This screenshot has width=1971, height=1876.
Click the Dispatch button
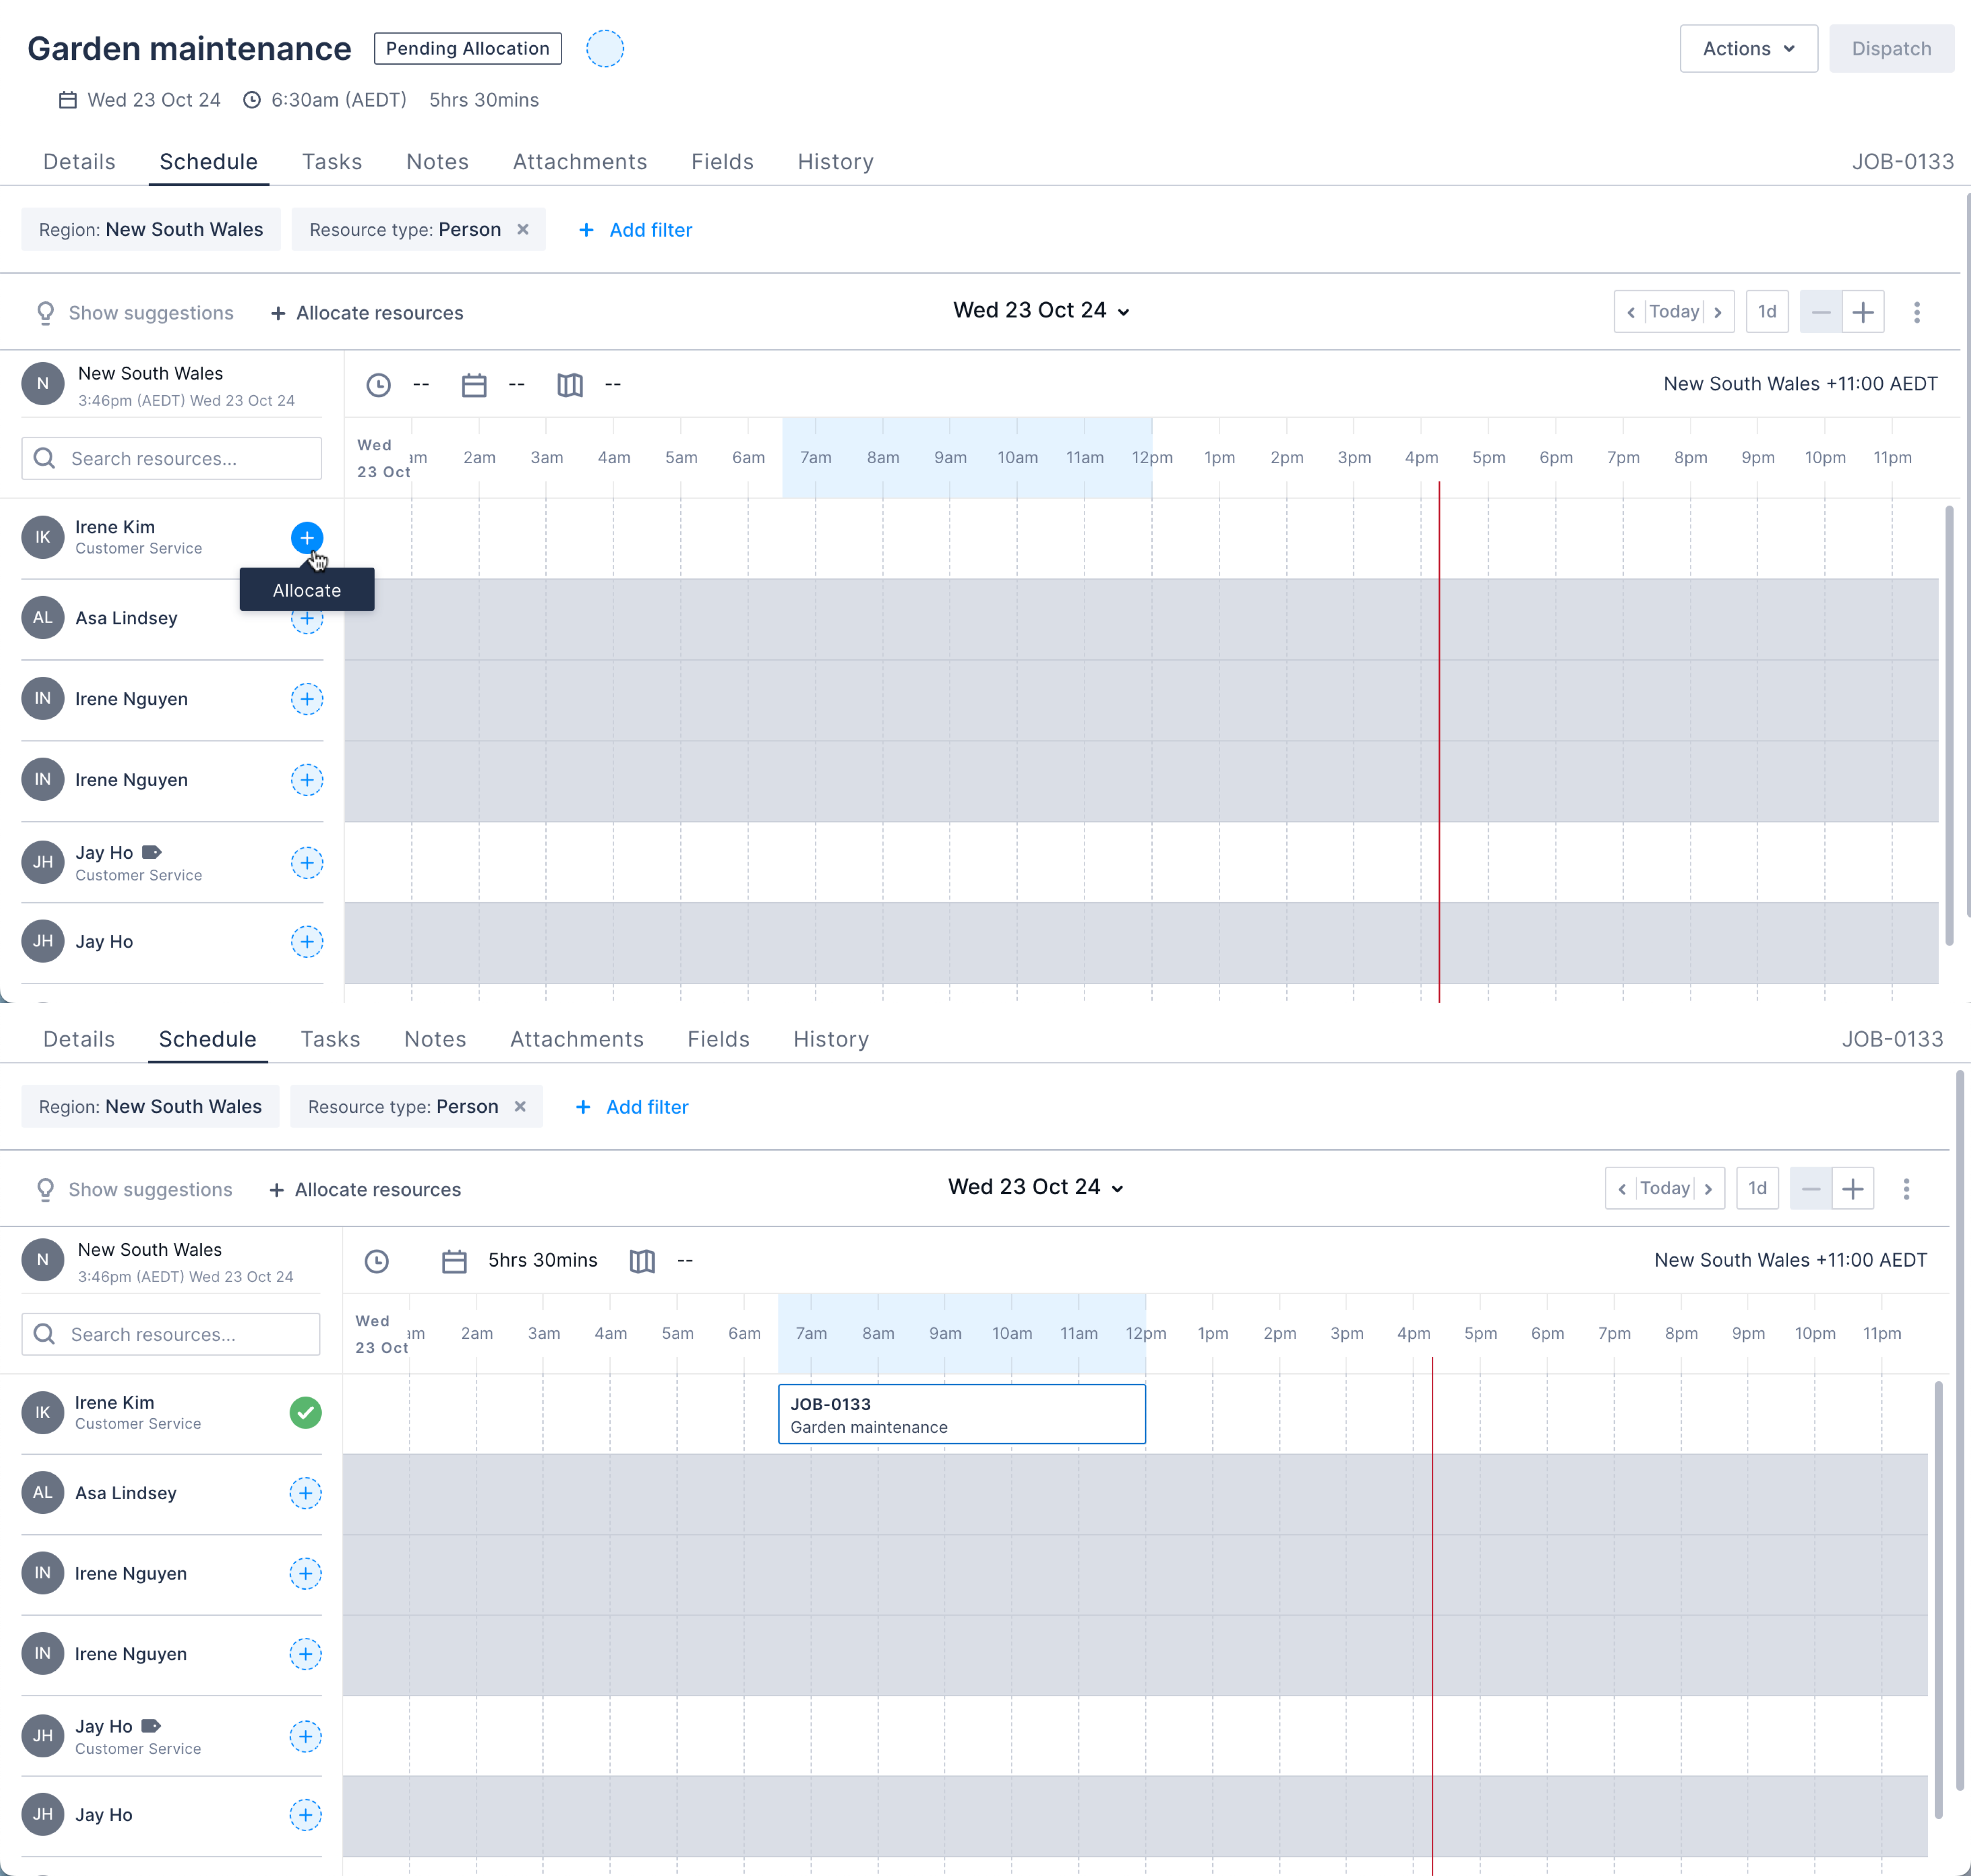1891,48
